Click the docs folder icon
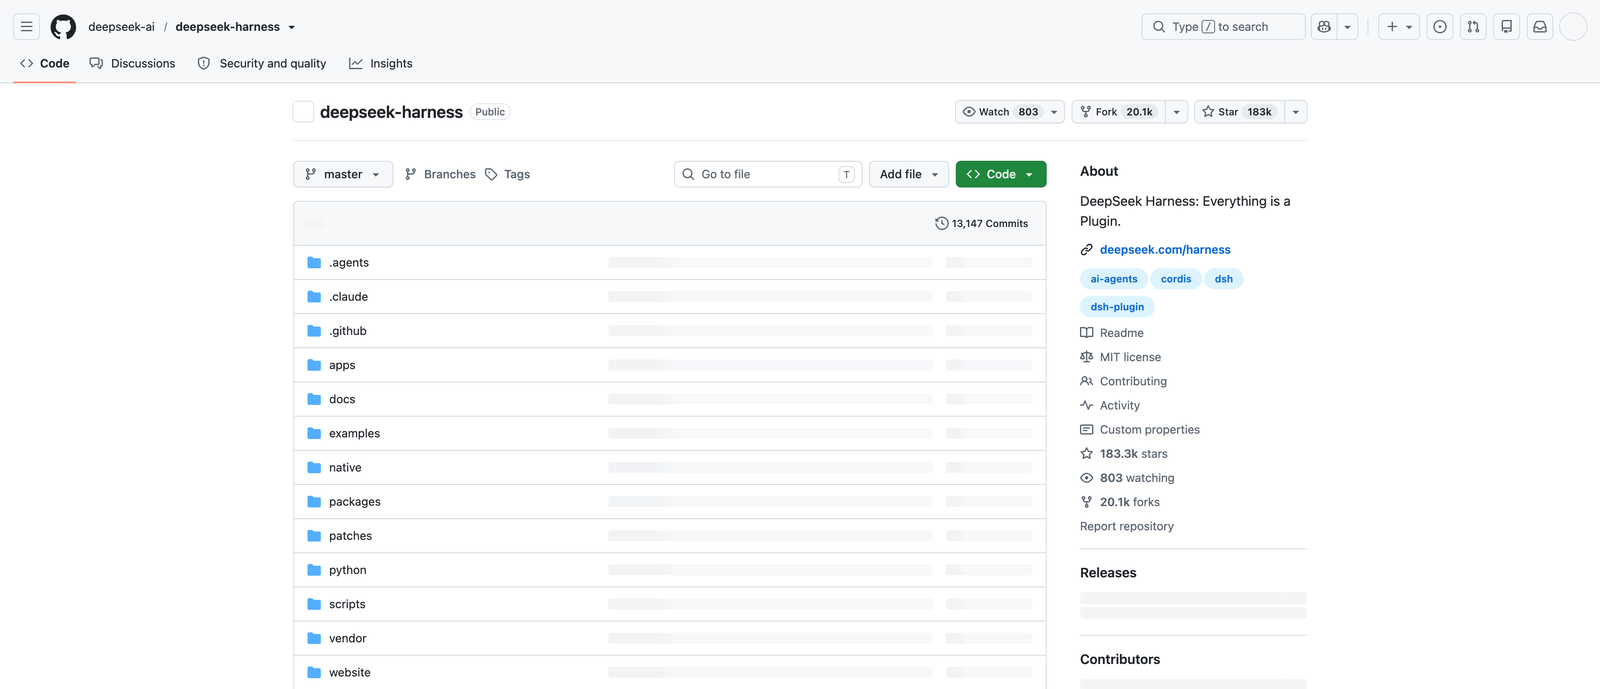The height and width of the screenshot is (689, 1600). coord(314,399)
